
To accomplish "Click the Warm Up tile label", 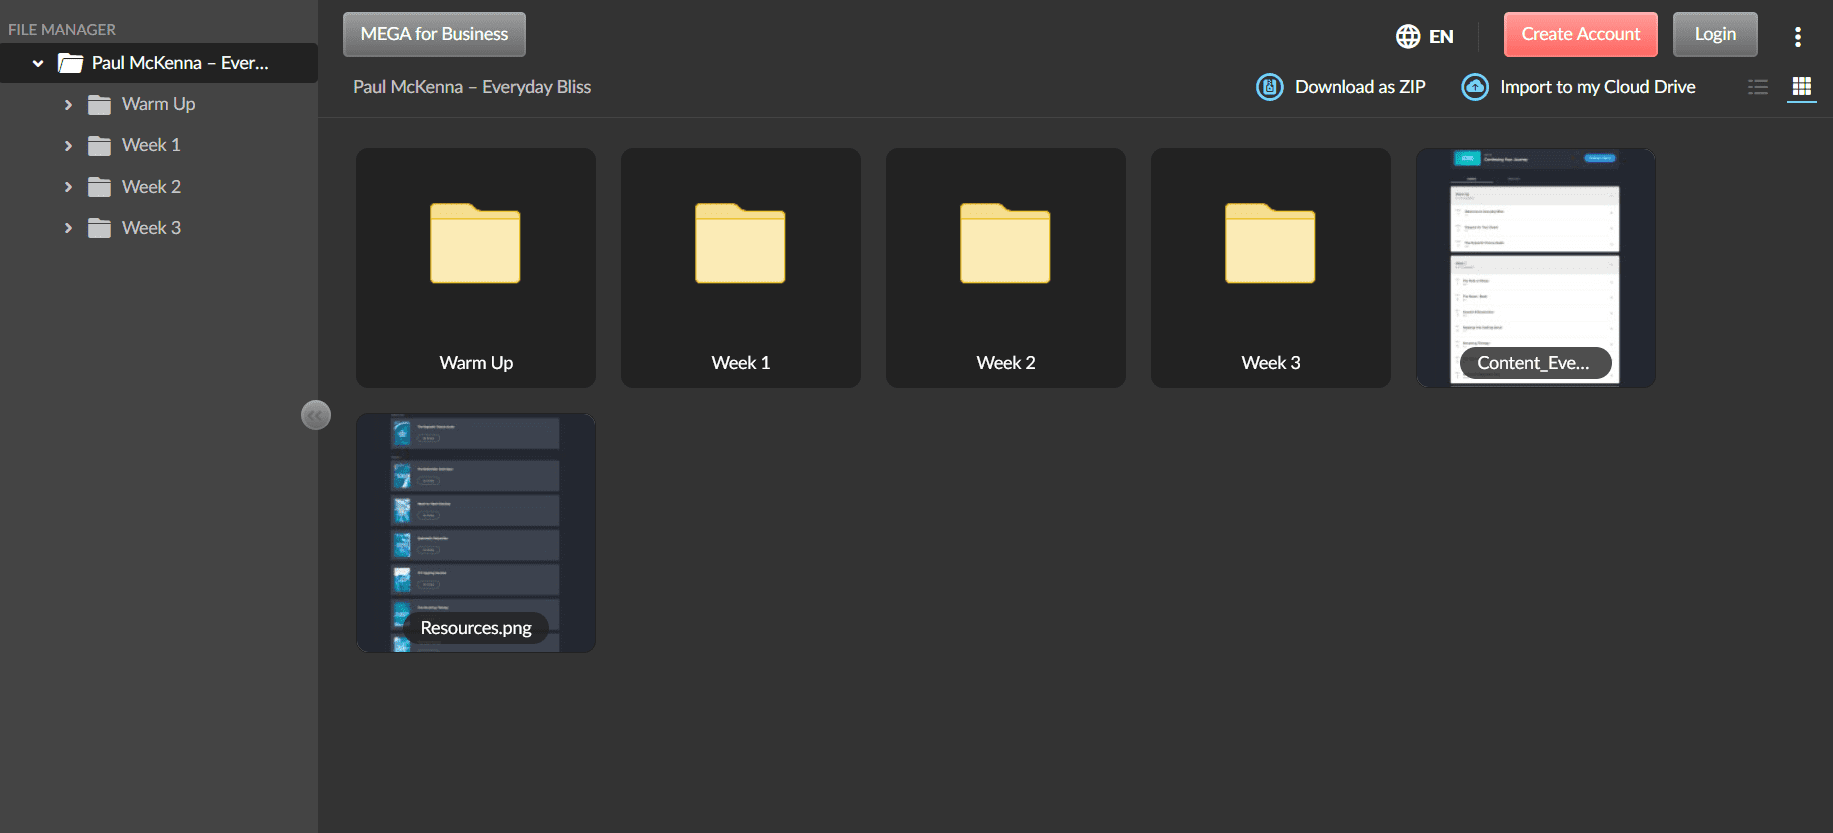I will pyautogui.click(x=476, y=363).
